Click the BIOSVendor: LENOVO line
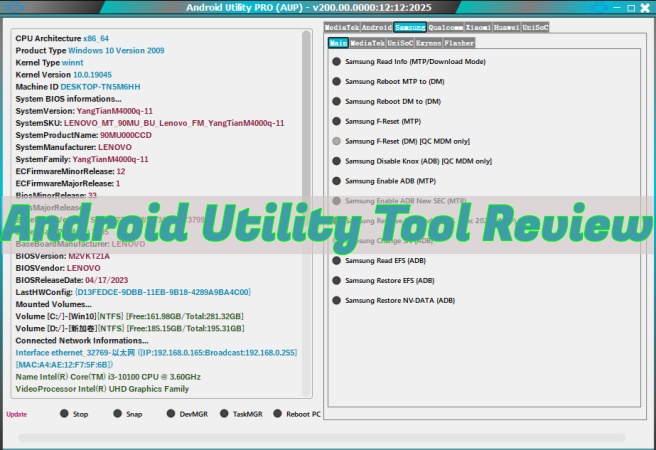 coord(58,268)
